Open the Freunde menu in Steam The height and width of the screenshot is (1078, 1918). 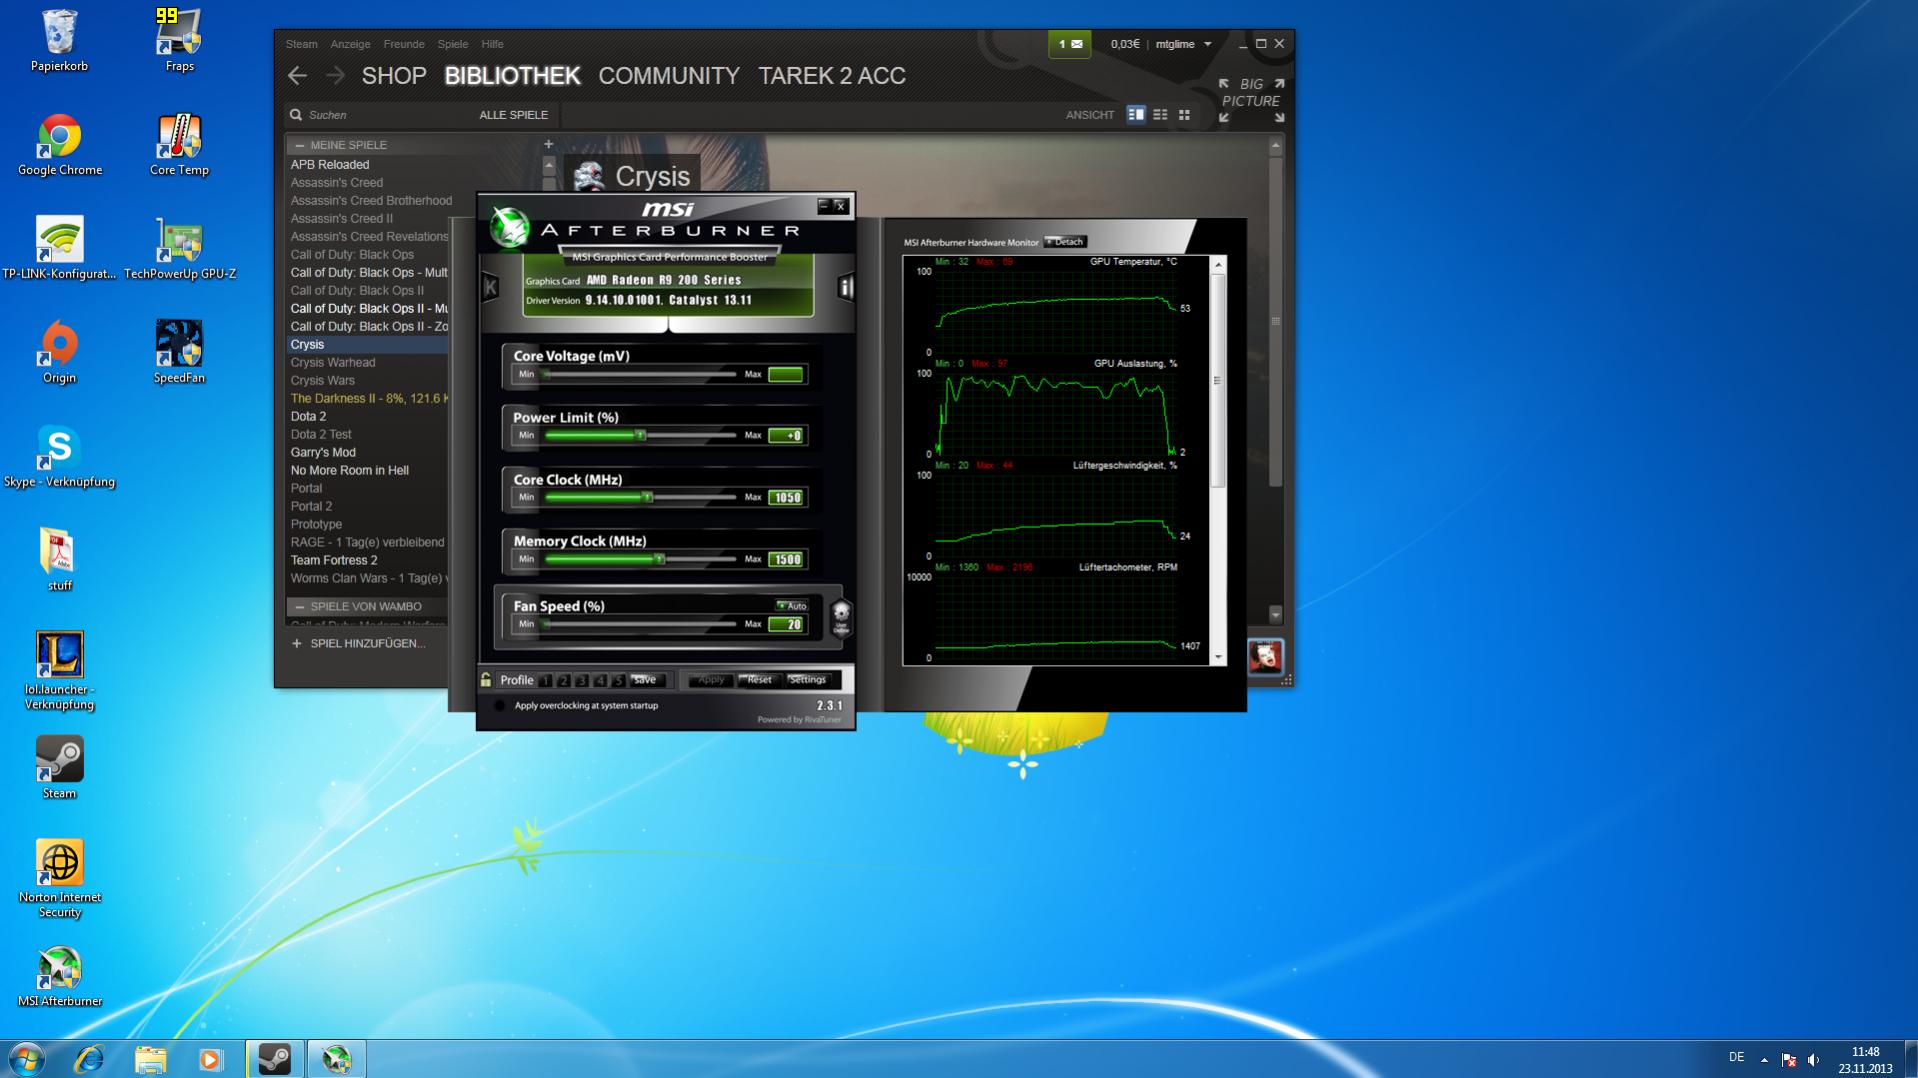tap(404, 44)
